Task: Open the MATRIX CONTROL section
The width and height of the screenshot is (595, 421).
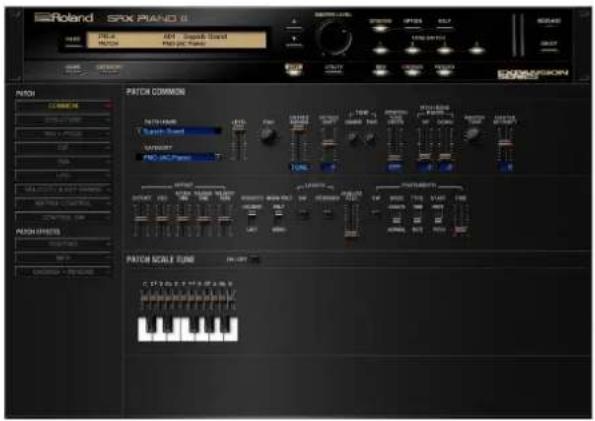Action: point(63,203)
